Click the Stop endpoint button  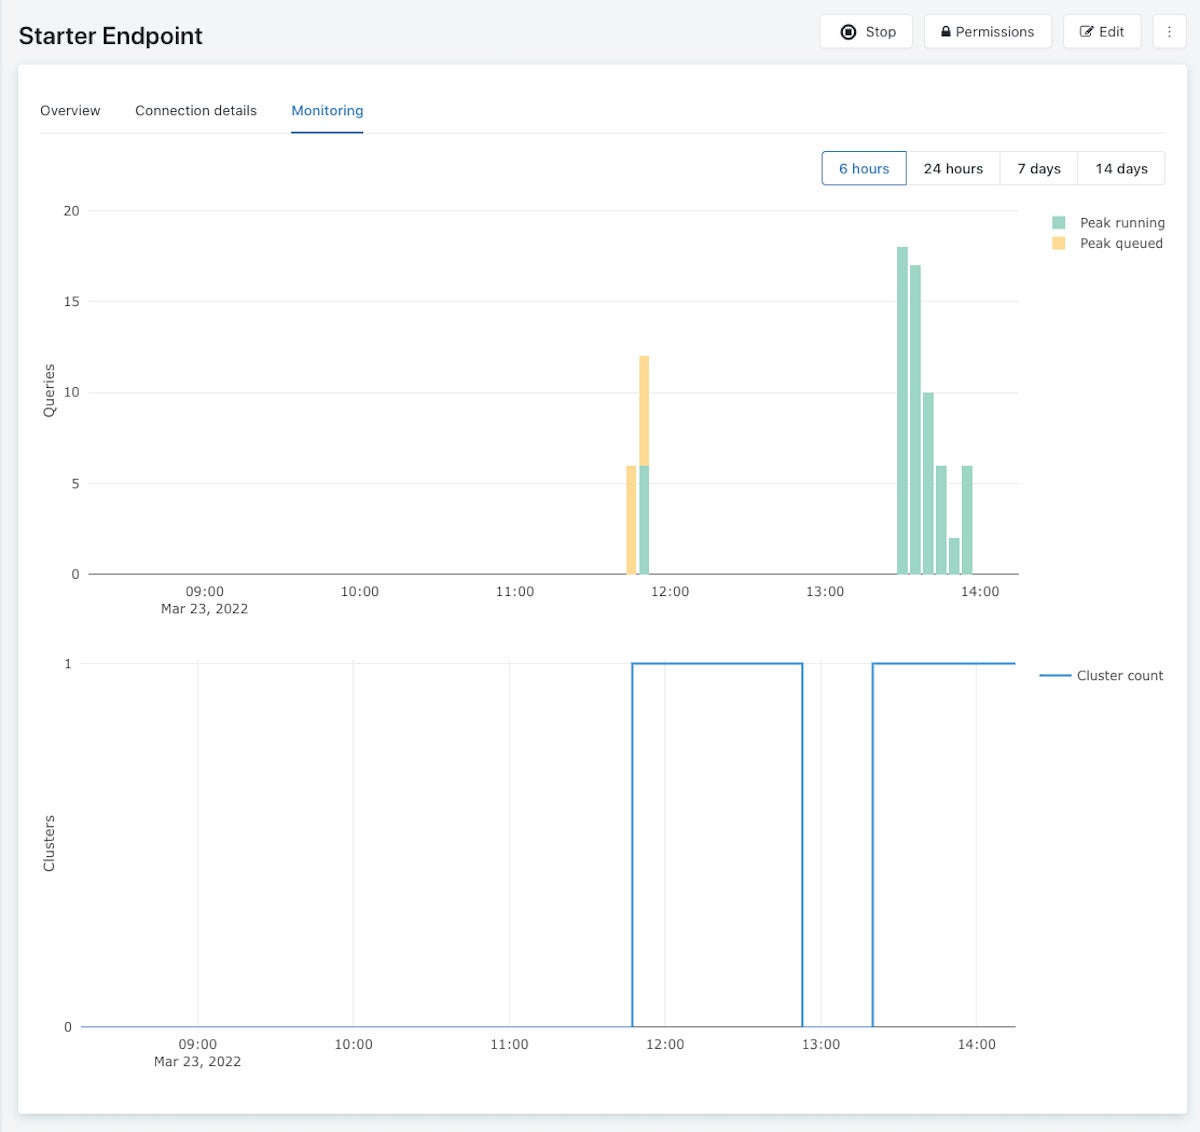[866, 32]
